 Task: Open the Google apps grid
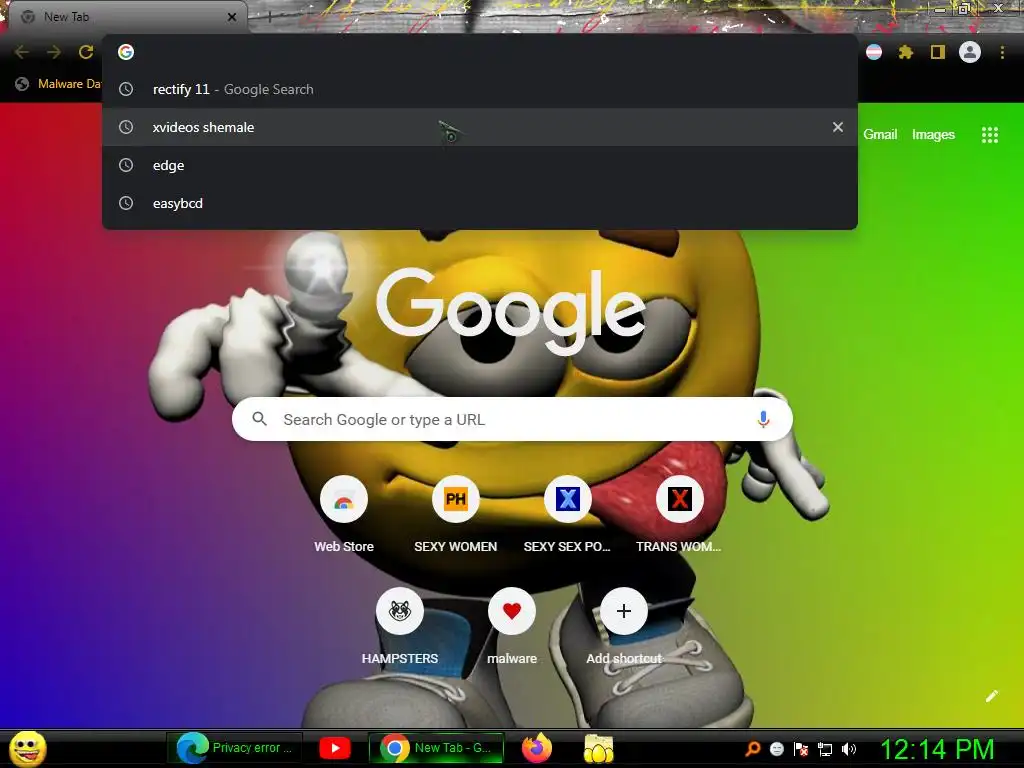click(x=990, y=135)
